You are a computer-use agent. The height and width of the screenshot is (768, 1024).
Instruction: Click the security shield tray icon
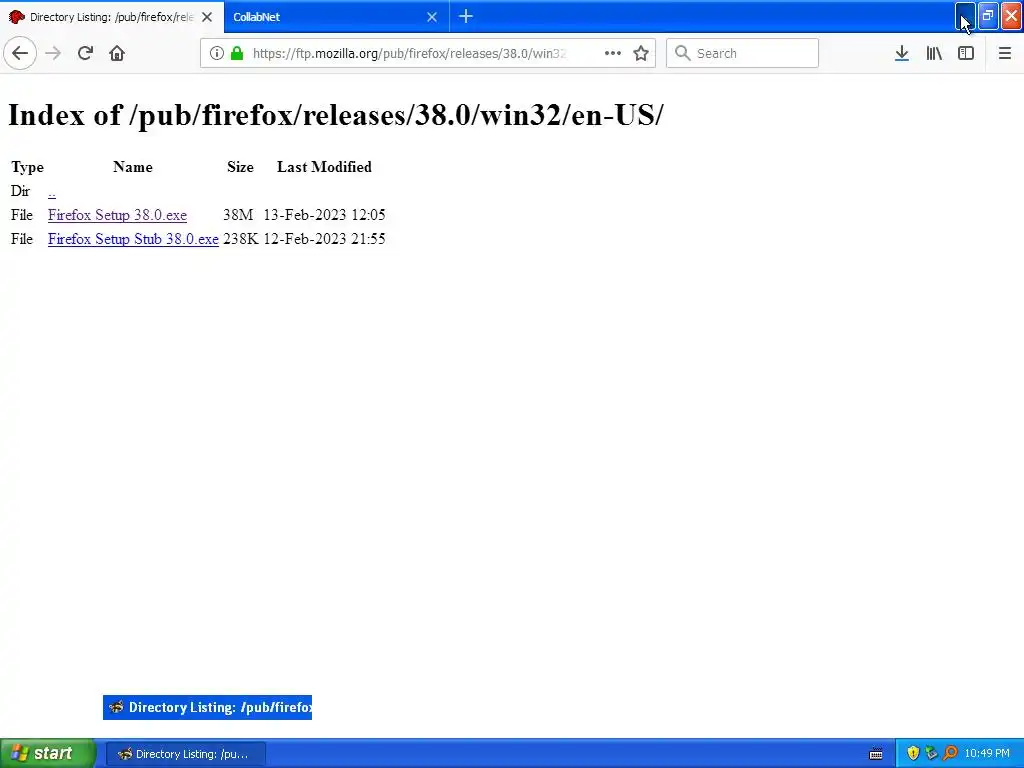coord(913,754)
